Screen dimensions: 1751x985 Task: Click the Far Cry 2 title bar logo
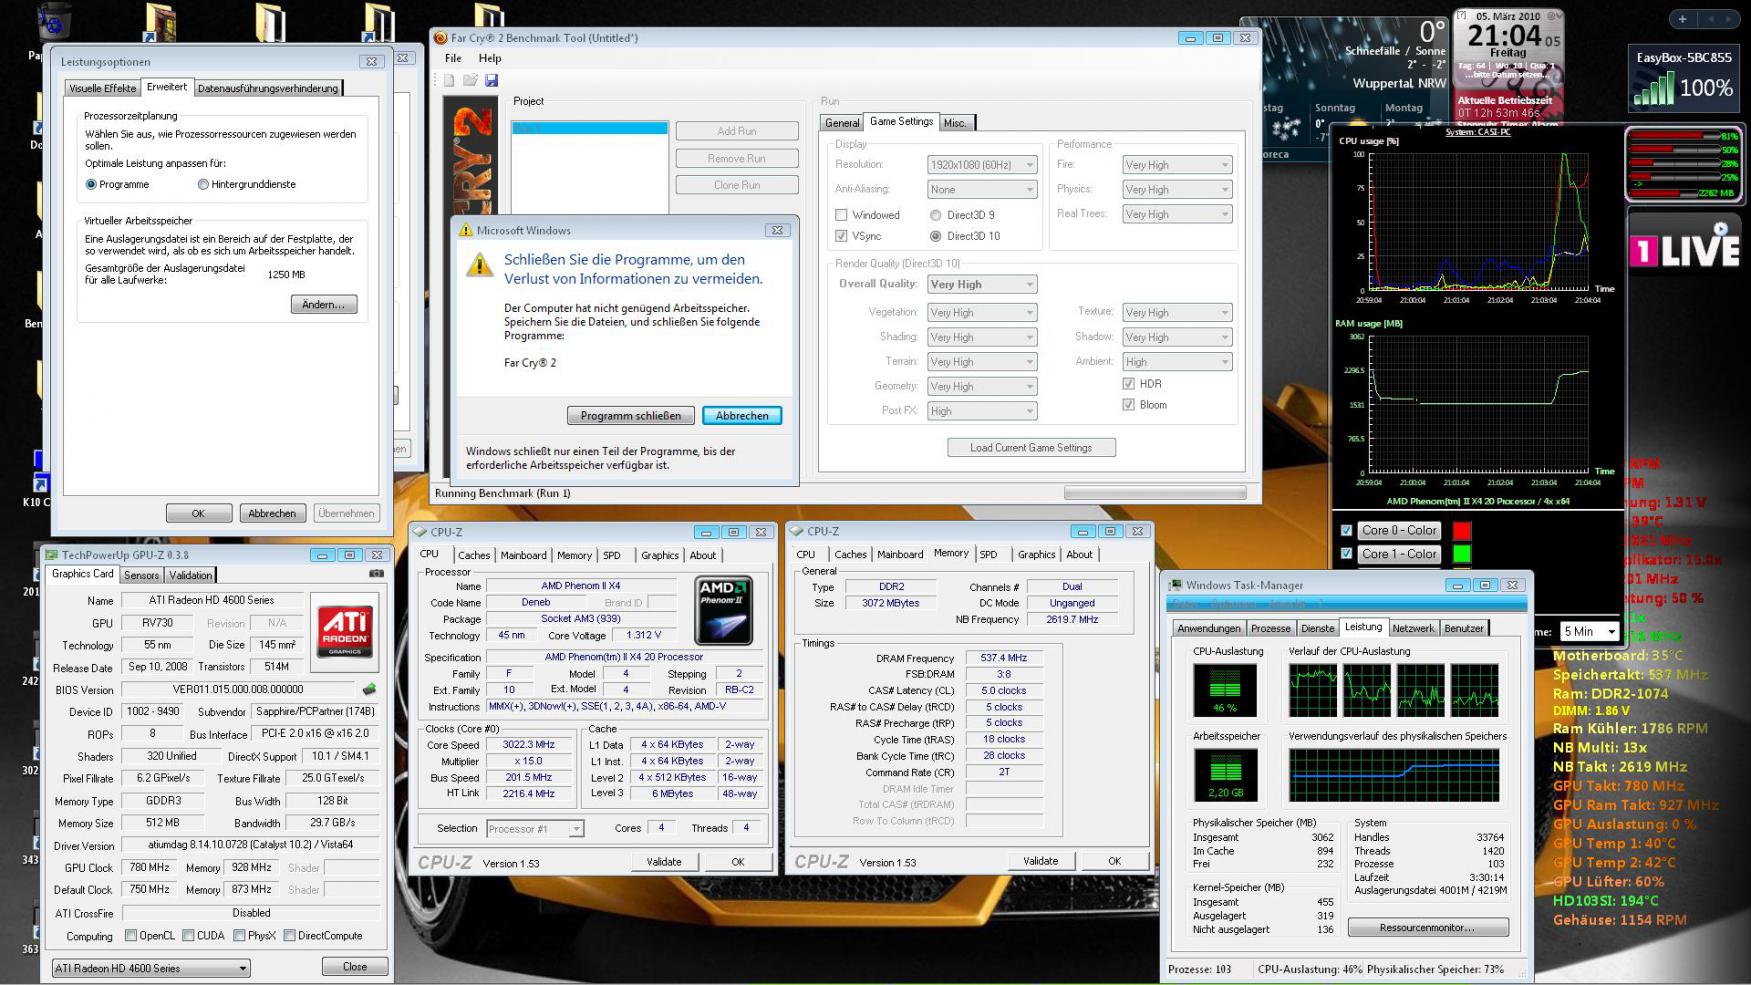440,38
